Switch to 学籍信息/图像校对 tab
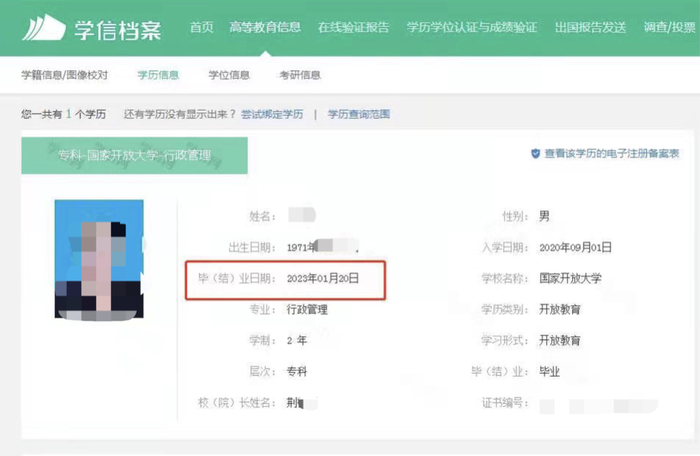 tap(64, 75)
